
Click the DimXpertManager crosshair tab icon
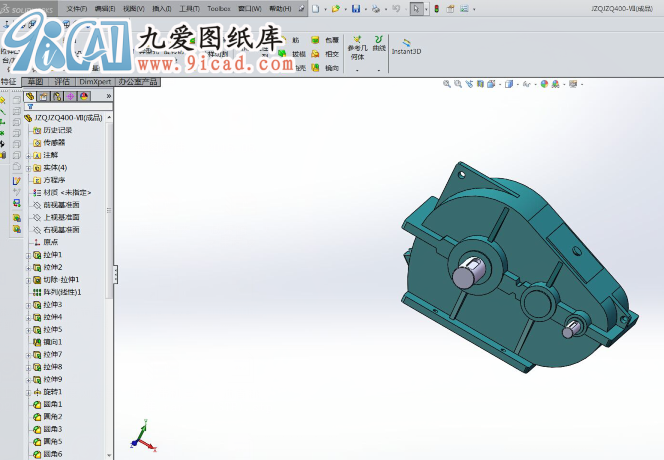coord(70,96)
